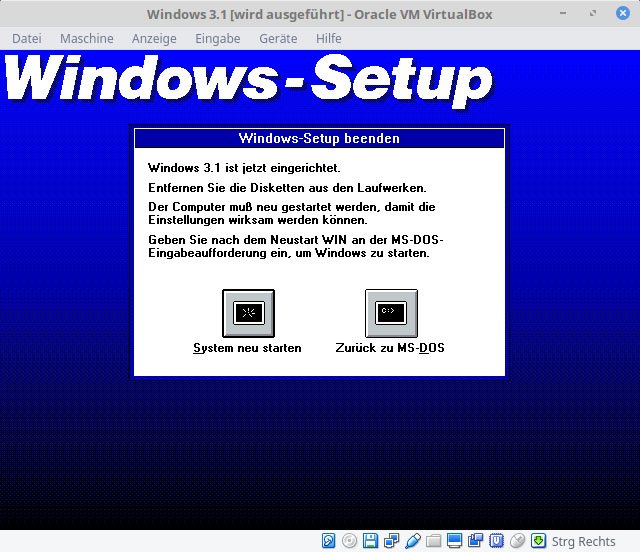Click the Strg Rechts host key label
The image size is (640, 552).
583,541
